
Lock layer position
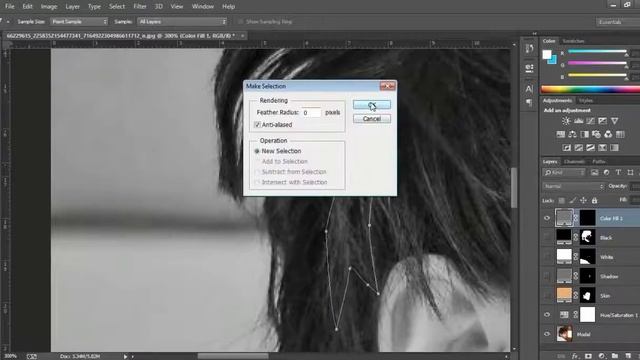click(x=583, y=200)
